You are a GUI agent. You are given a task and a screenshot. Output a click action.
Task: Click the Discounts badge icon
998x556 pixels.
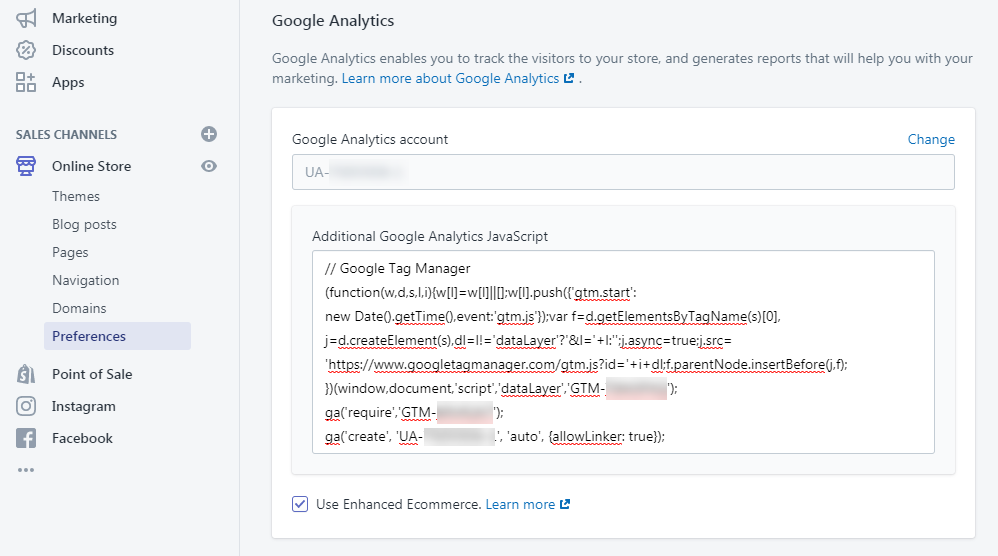pyautogui.click(x=26, y=50)
